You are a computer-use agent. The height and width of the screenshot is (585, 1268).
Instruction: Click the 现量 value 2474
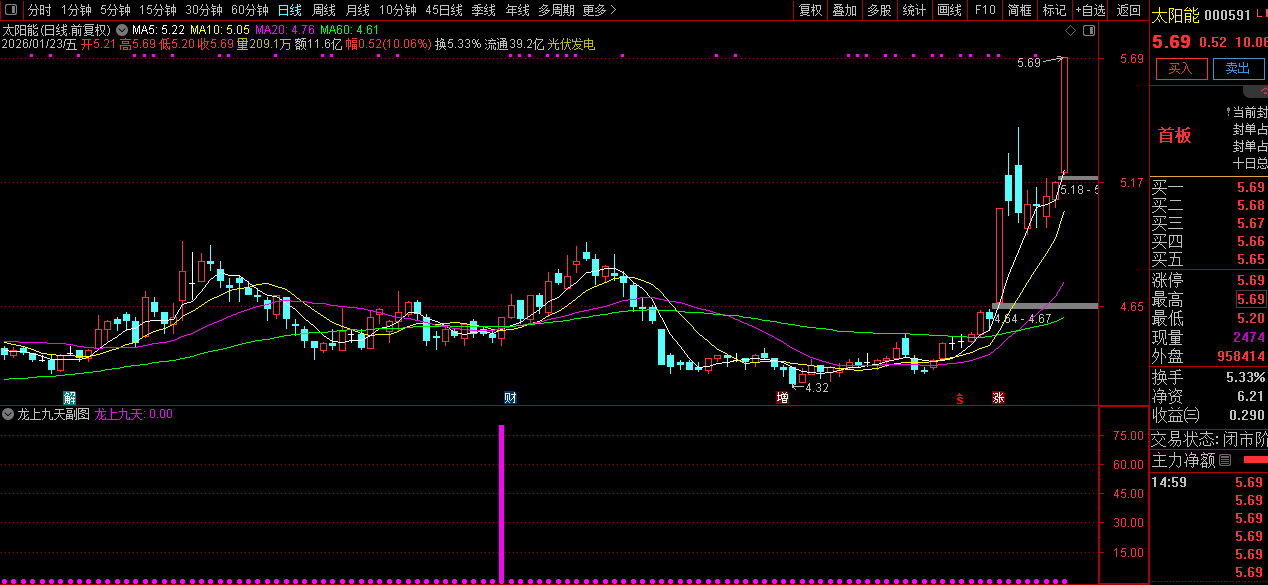point(1249,337)
